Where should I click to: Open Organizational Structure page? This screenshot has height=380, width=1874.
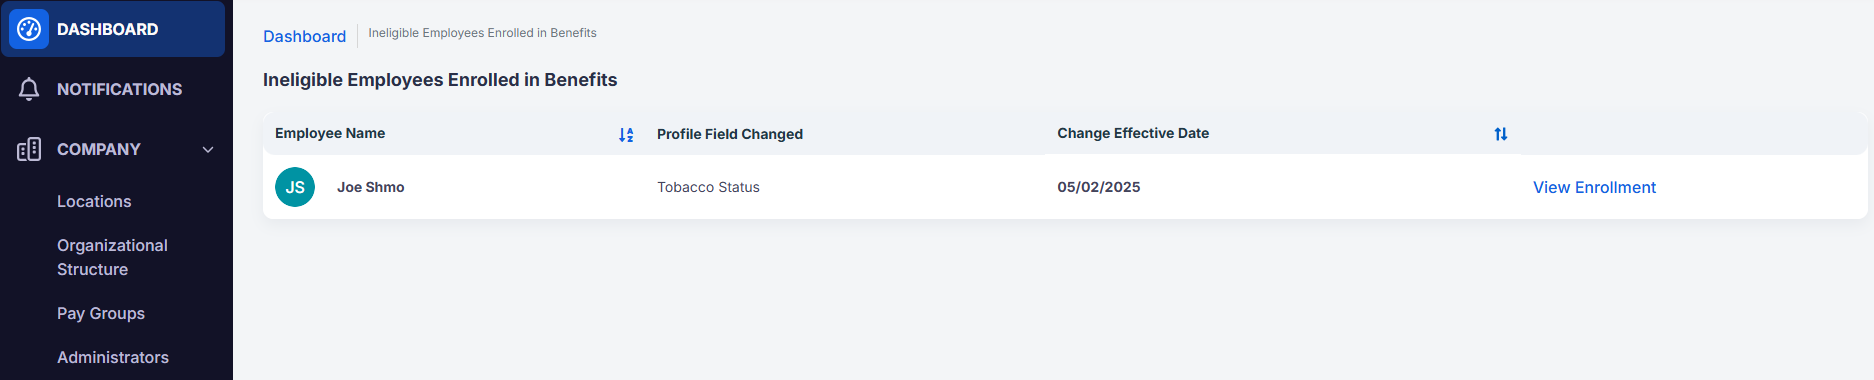click(112, 257)
